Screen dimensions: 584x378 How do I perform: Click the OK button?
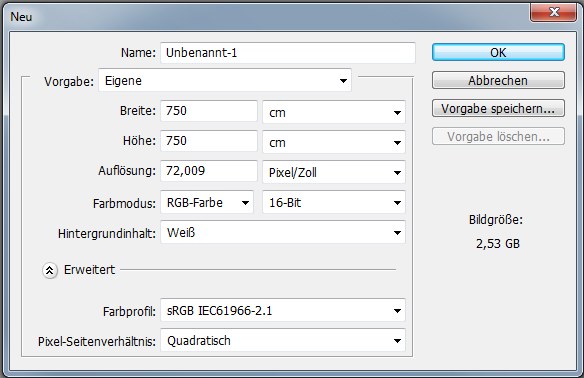click(x=498, y=52)
